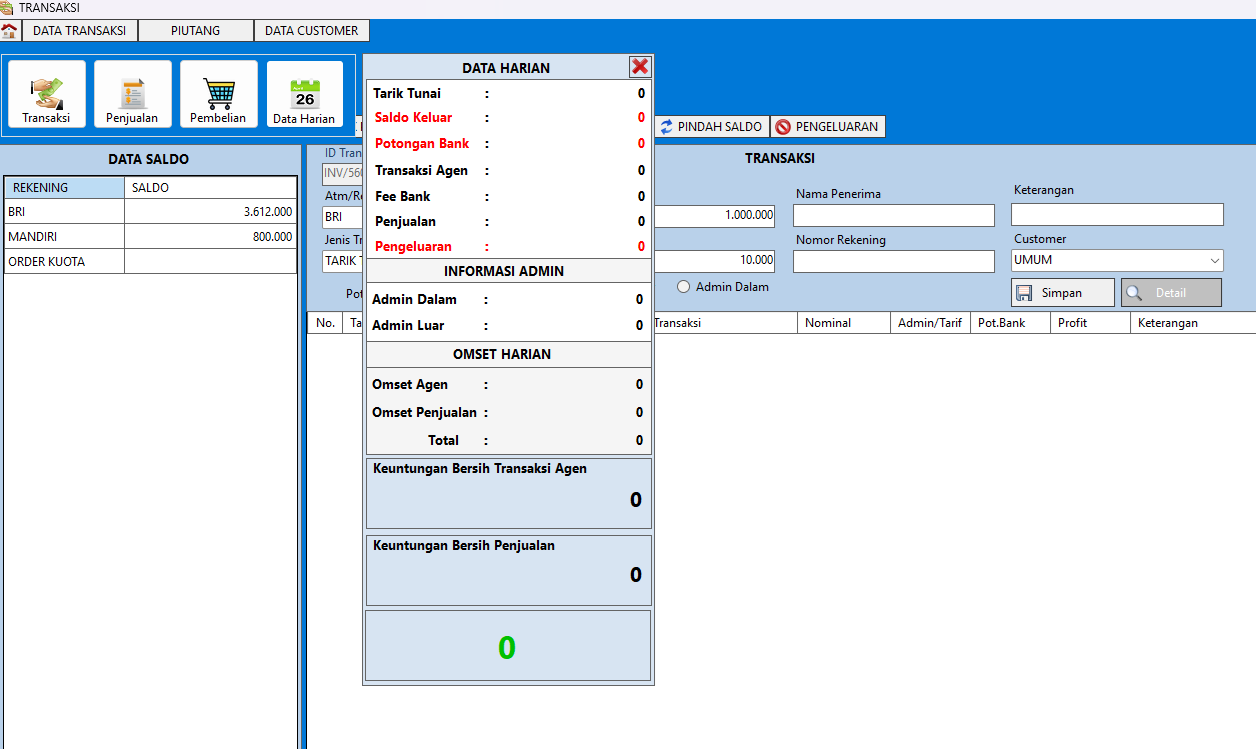Switch to the Piutang tab
The image size is (1256, 749).
(x=195, y=31)
